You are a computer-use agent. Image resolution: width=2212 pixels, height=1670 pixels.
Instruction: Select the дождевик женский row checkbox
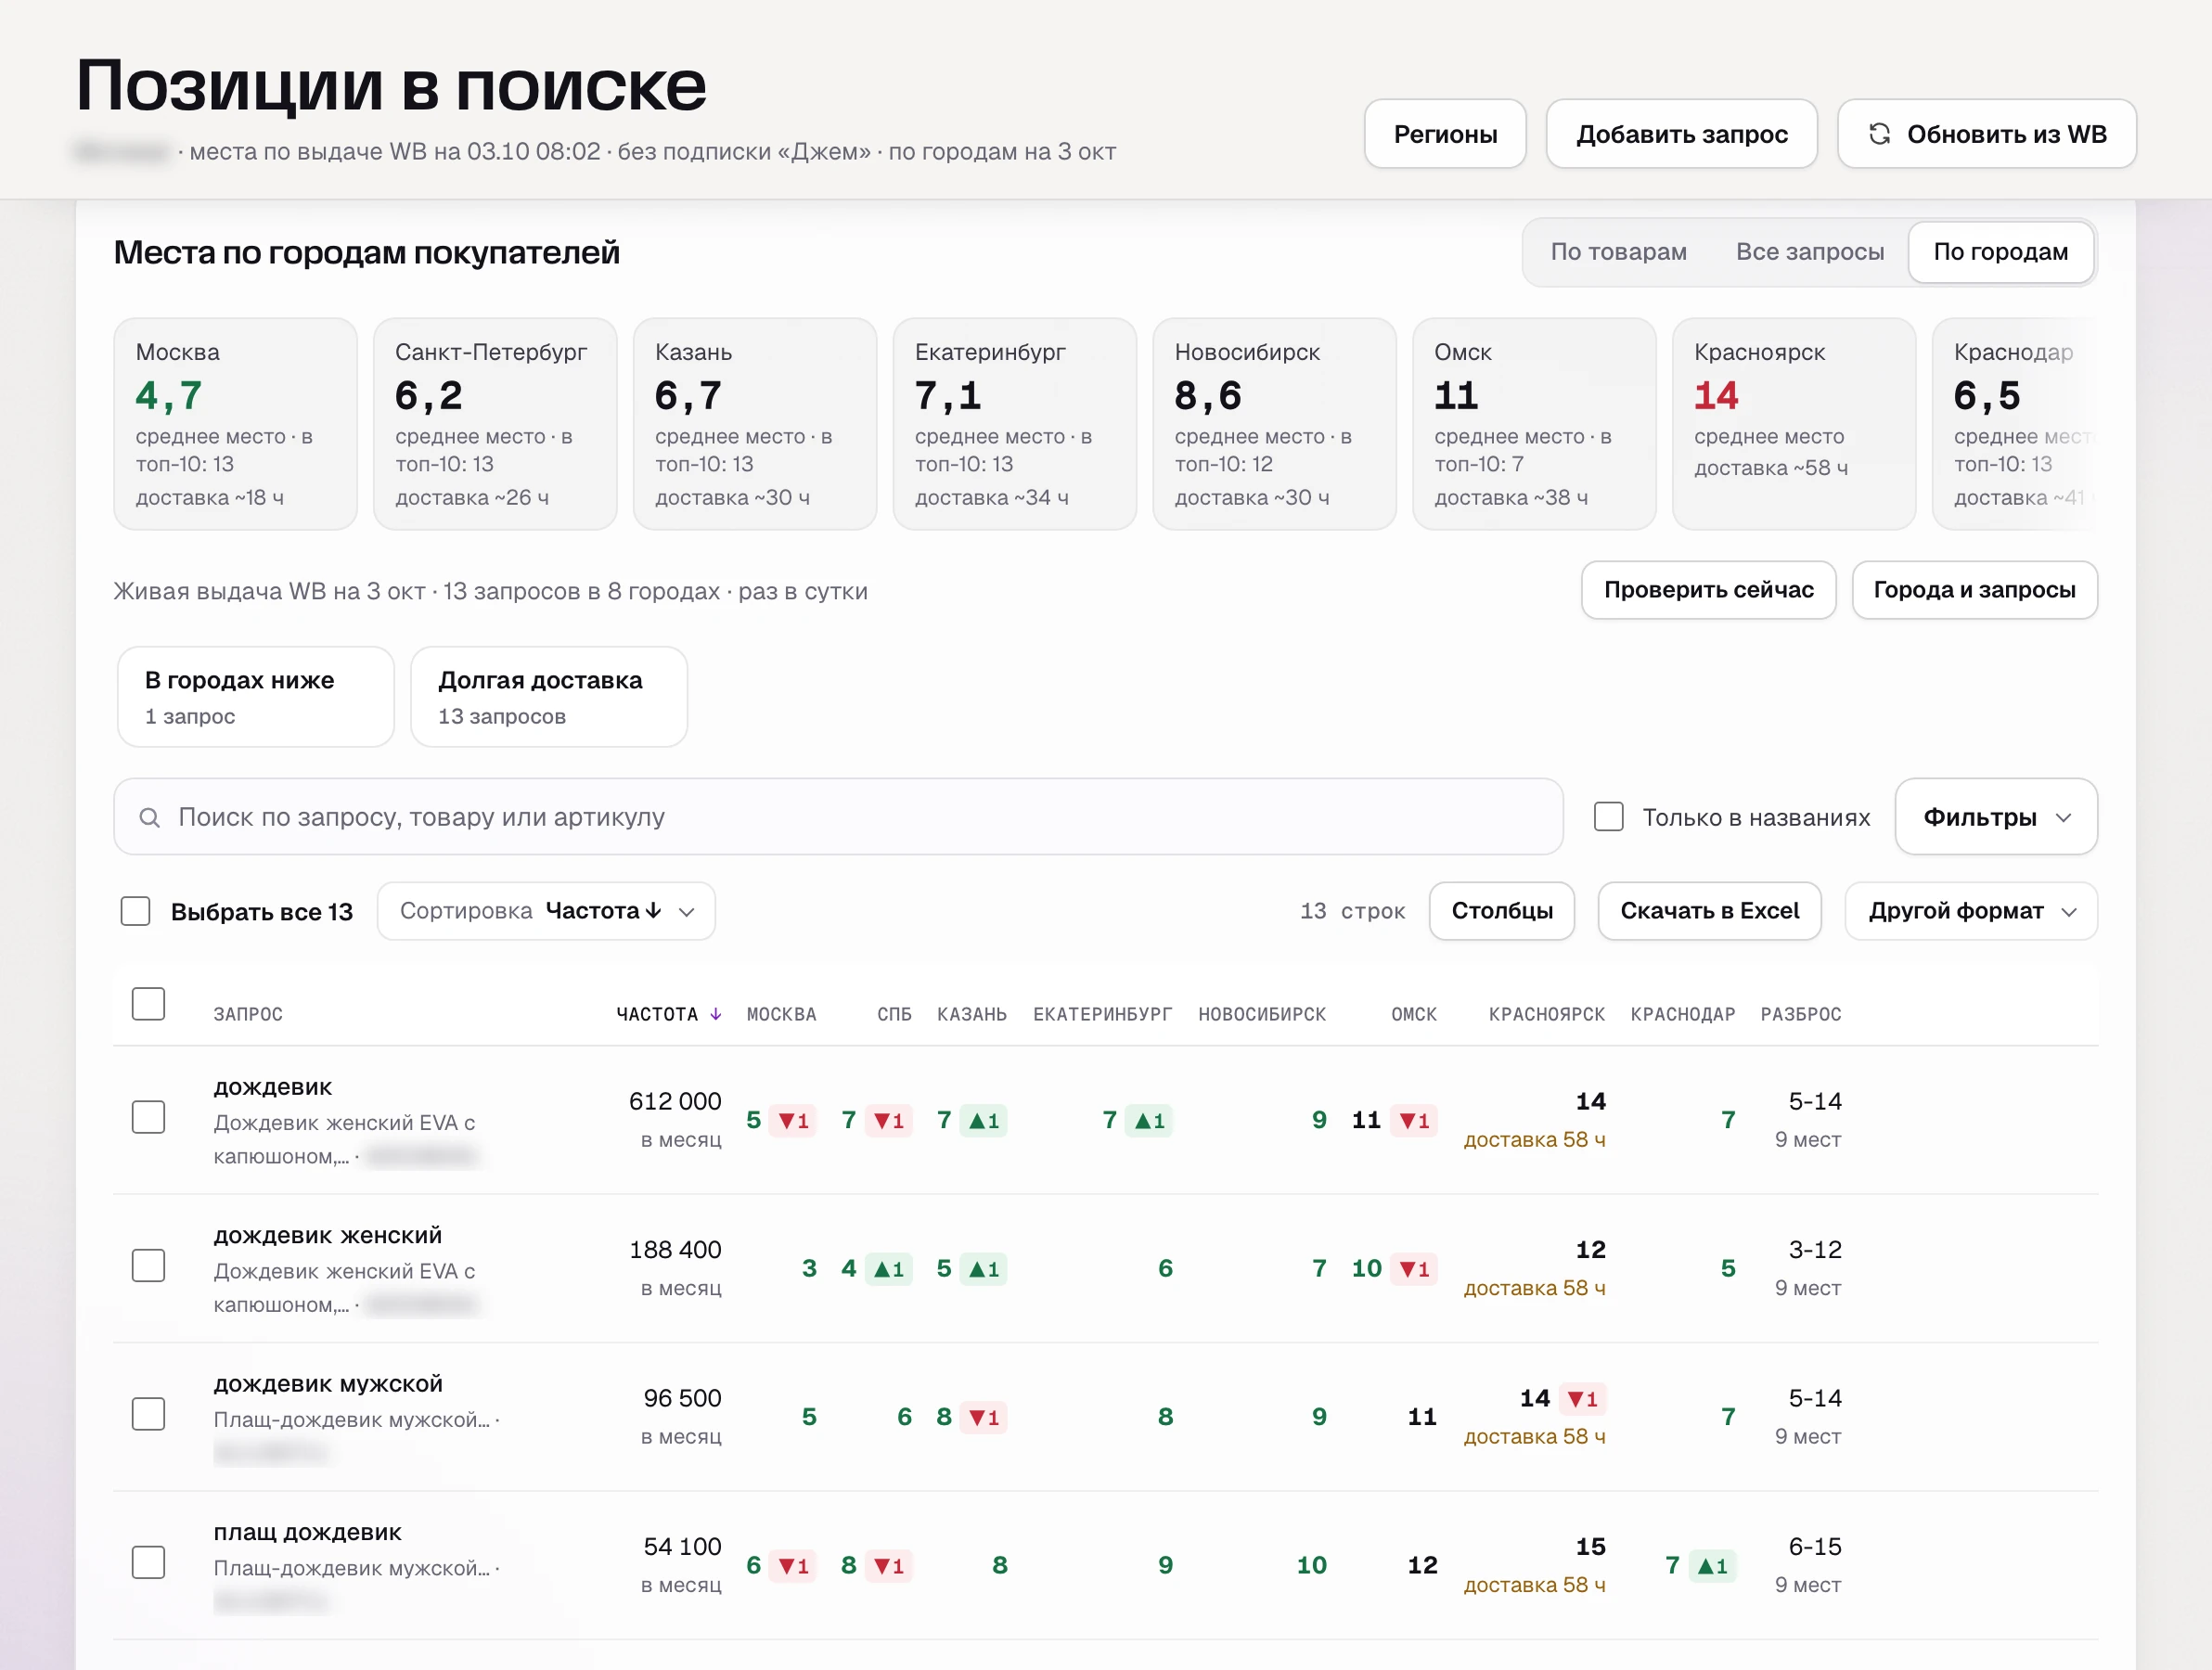coord(148,1265)
